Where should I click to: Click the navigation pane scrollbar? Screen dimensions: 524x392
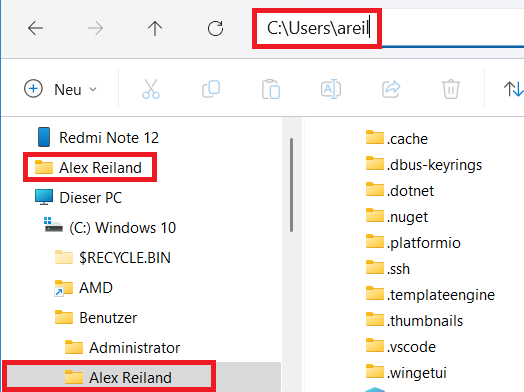[291, 185]
